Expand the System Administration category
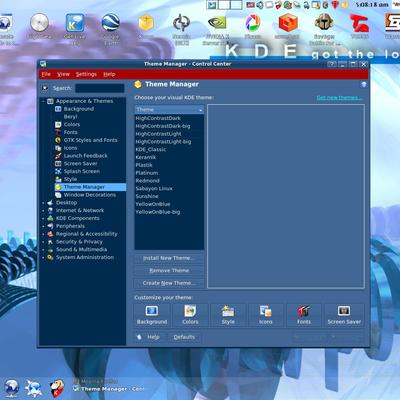 [x=43, y=257]
